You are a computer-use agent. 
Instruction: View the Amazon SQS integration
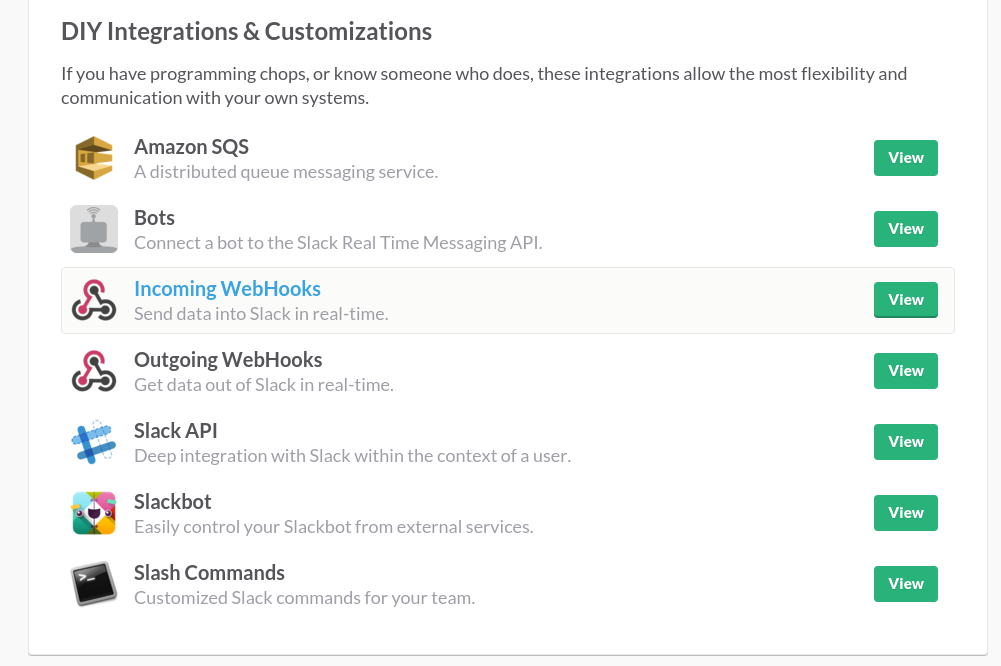(x=905, y=158)
